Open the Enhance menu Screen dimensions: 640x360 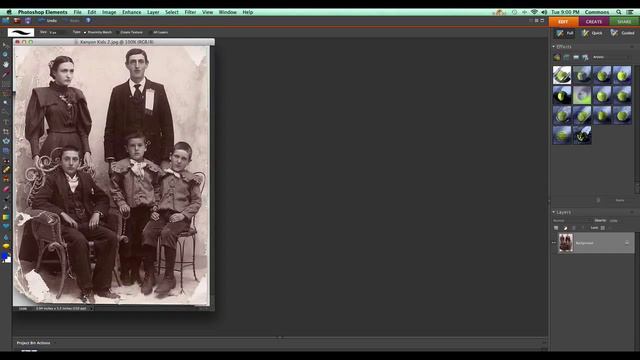point(131,12)
